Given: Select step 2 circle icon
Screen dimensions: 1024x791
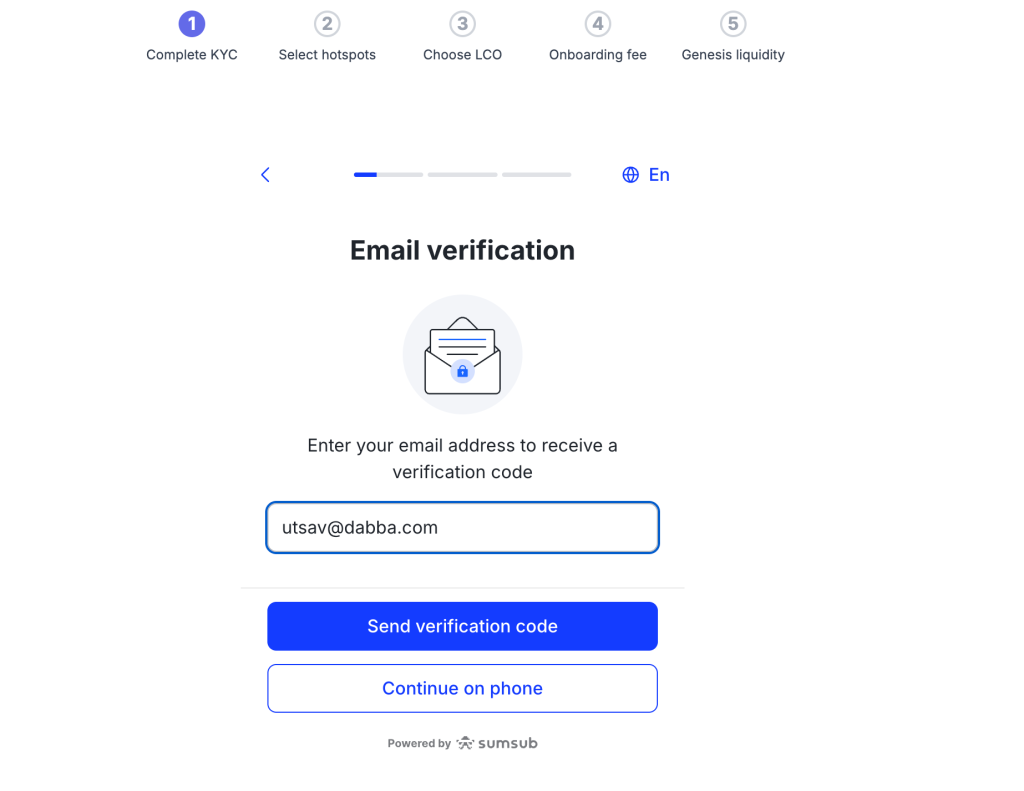Looking at the screenshot, I should tap(327, 24).
